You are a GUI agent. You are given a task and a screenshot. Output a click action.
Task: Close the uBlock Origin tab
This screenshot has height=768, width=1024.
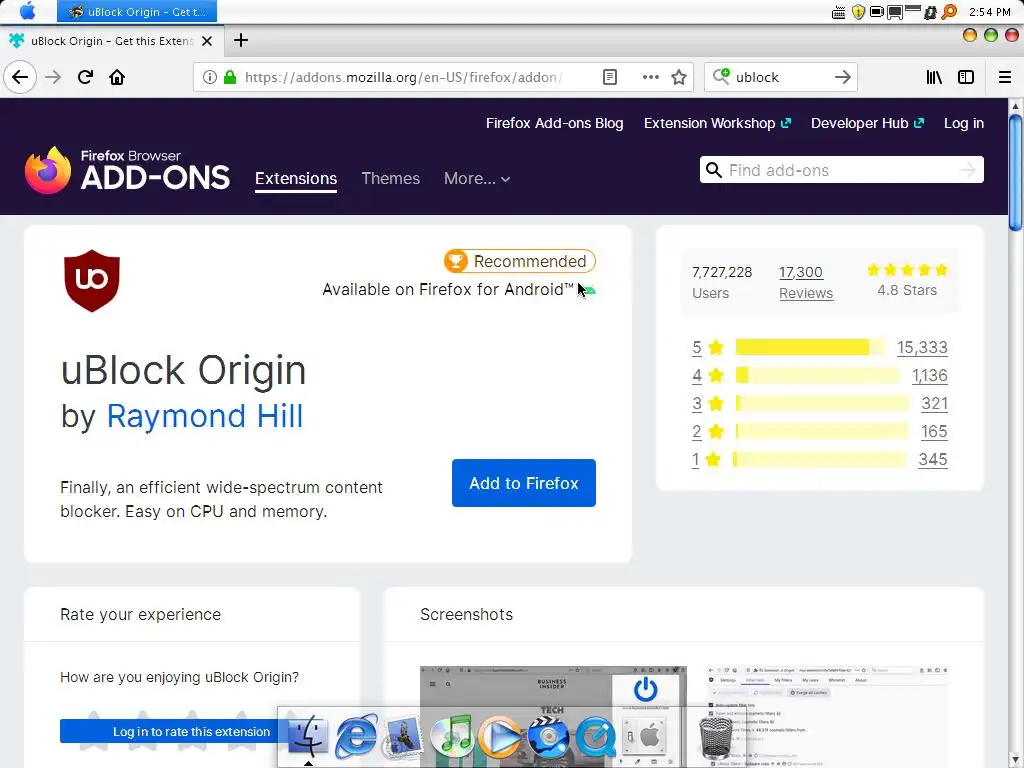click(207, 41)
